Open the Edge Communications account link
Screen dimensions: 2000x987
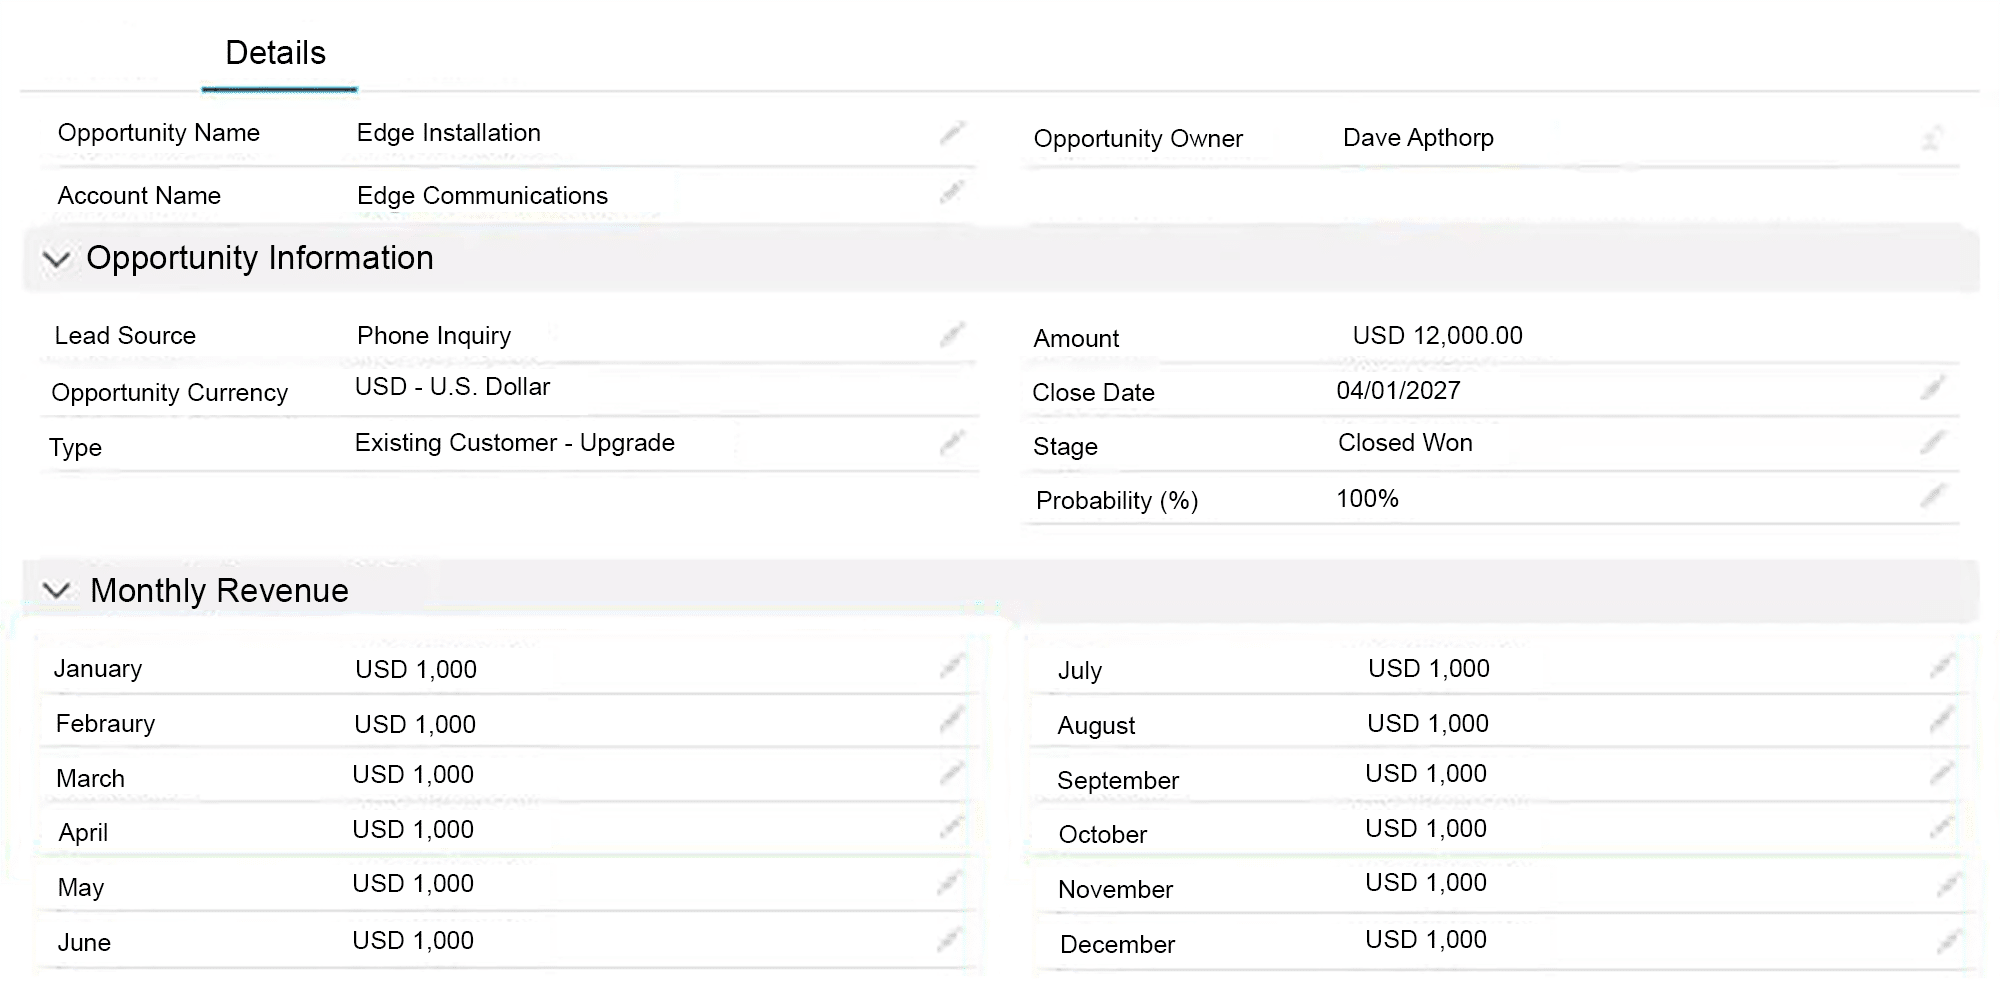tap(482, 196)
